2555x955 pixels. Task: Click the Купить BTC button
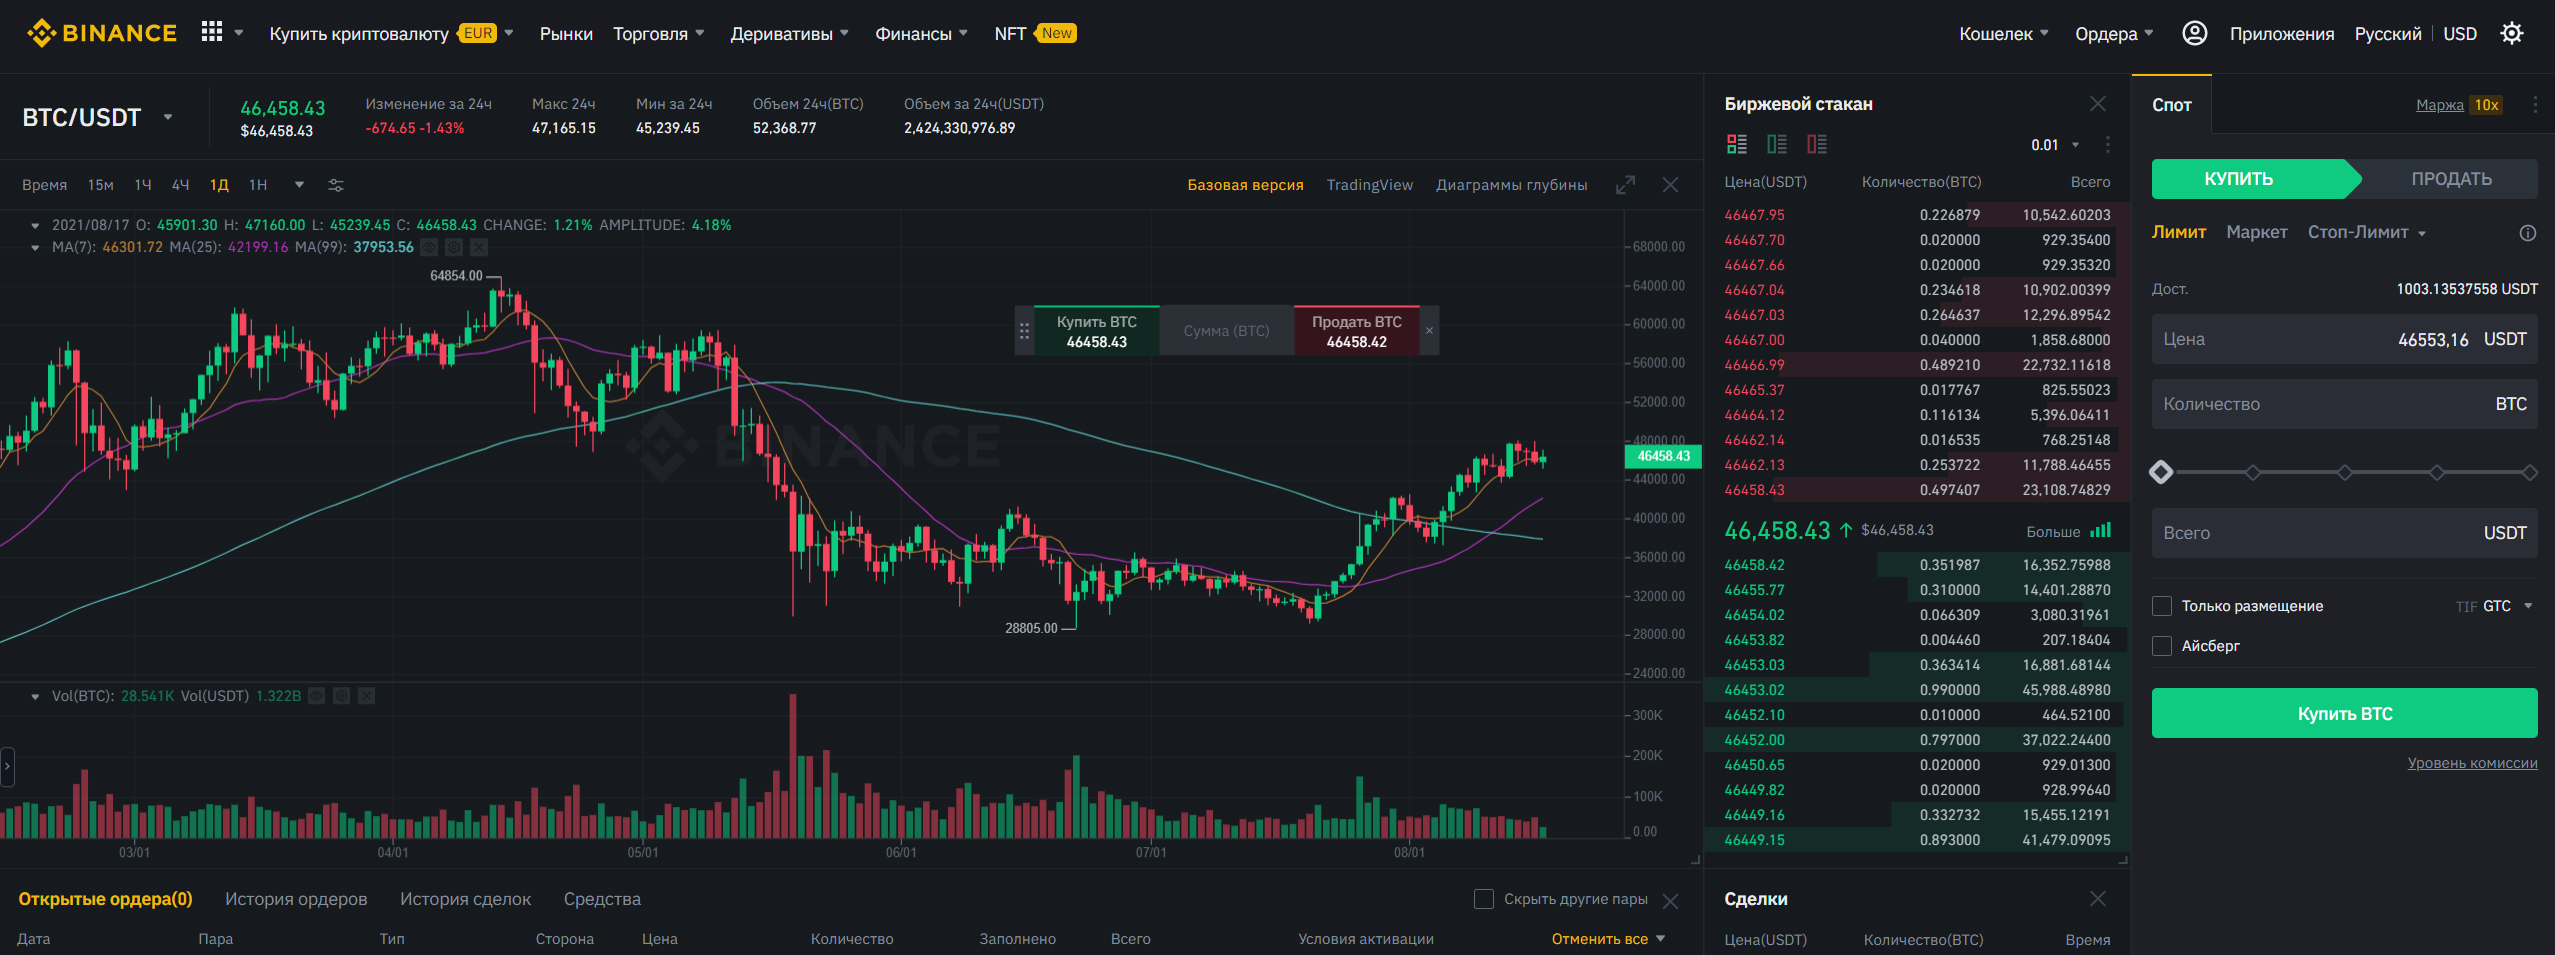[x=2344, y=713]
